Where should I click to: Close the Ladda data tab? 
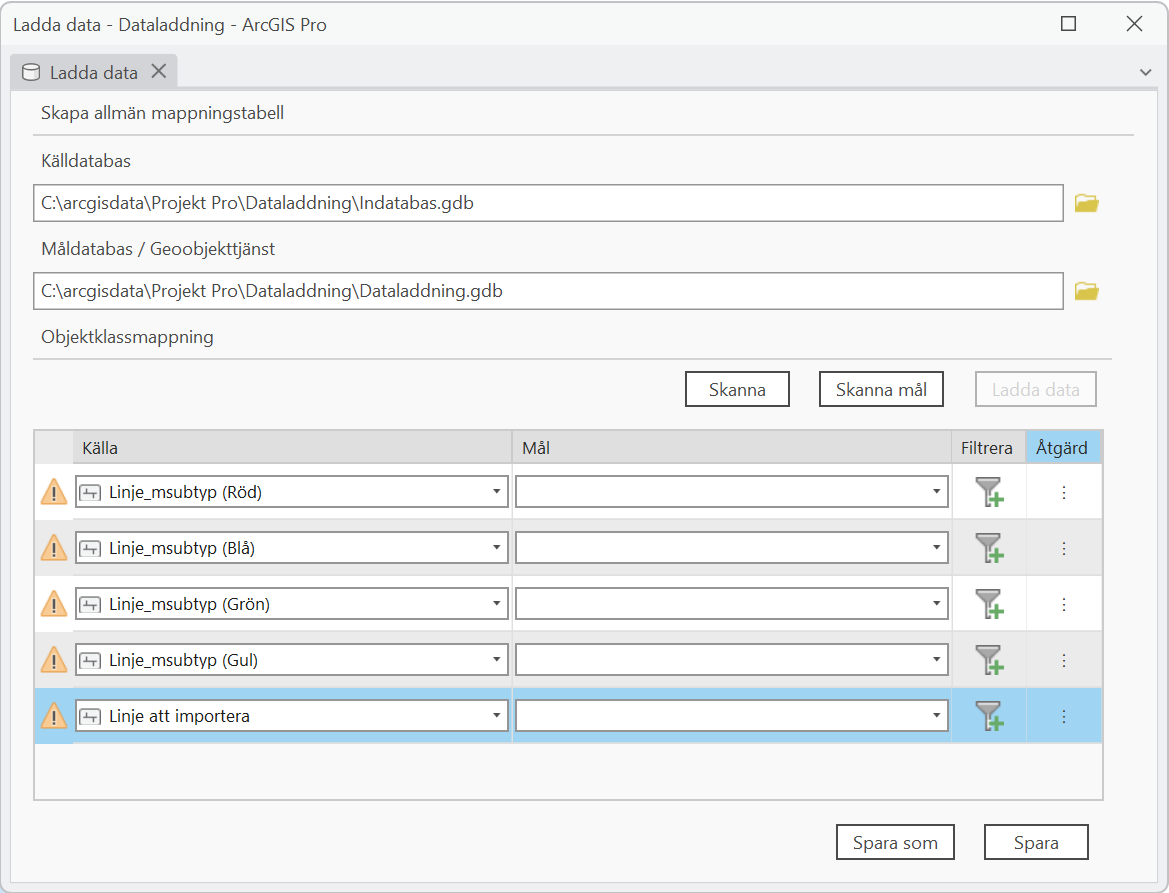click(x=158, y=71)
